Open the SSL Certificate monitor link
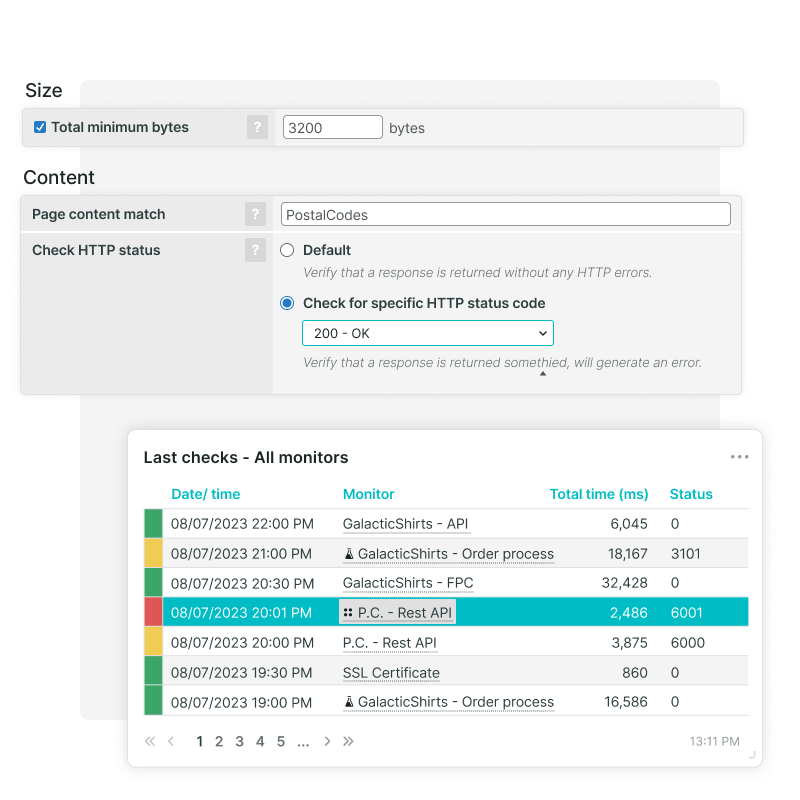 [x=391, y=672]
